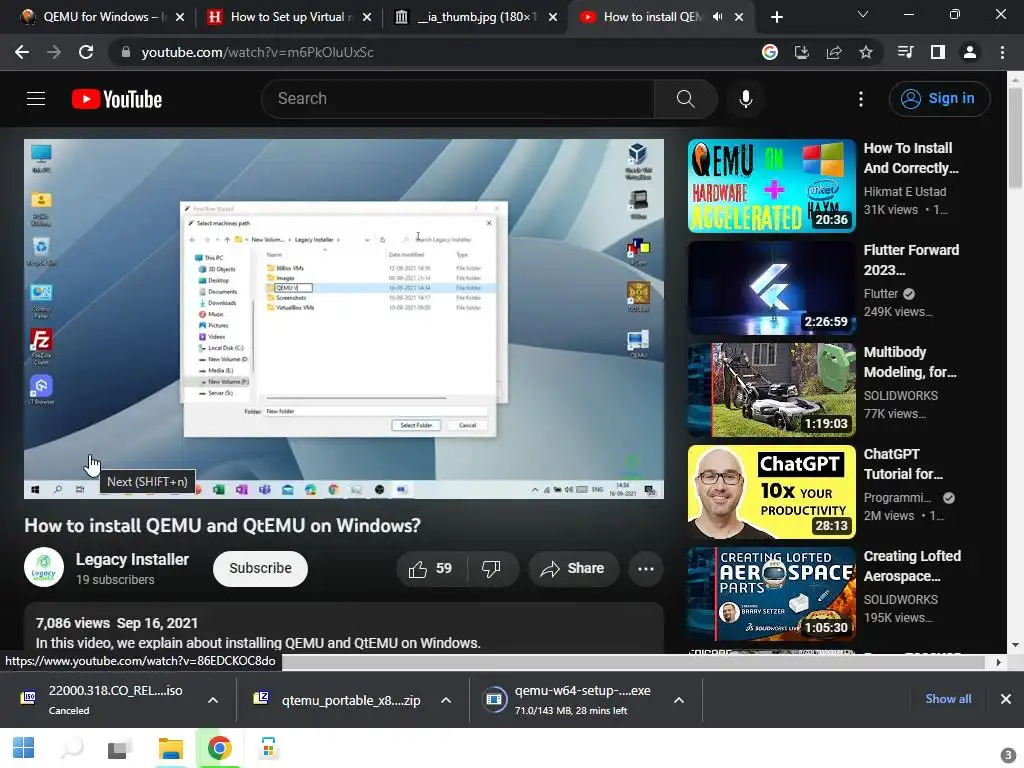Image resolution: width=1024 pixels, height=768 pixels.
Task: Dislike the video with thumbs down
Action: [x=492, y=569]
